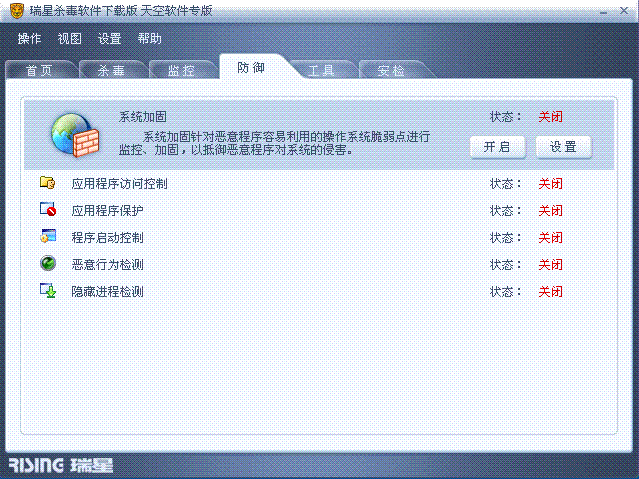
Task: Click 关闭 status of 隐藏进程检测
Action: tap(551, 291)
